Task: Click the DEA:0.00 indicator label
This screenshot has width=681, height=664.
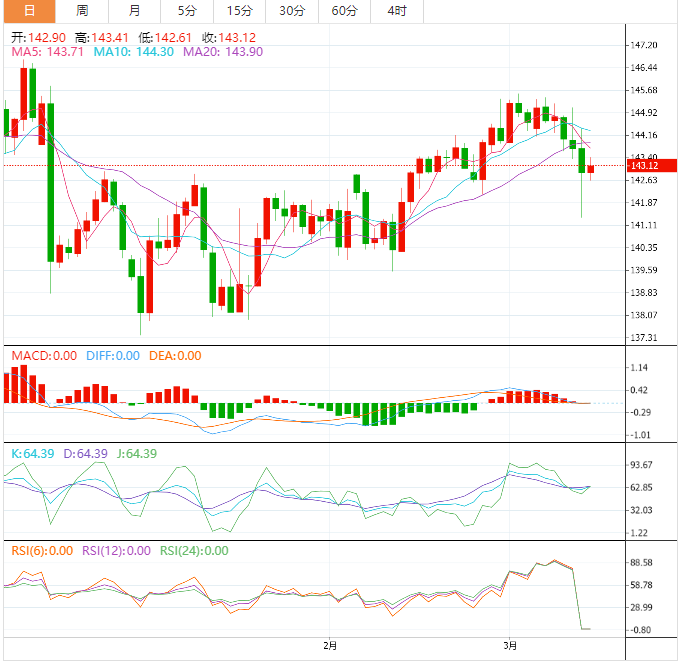Action: tap(175, 356)
